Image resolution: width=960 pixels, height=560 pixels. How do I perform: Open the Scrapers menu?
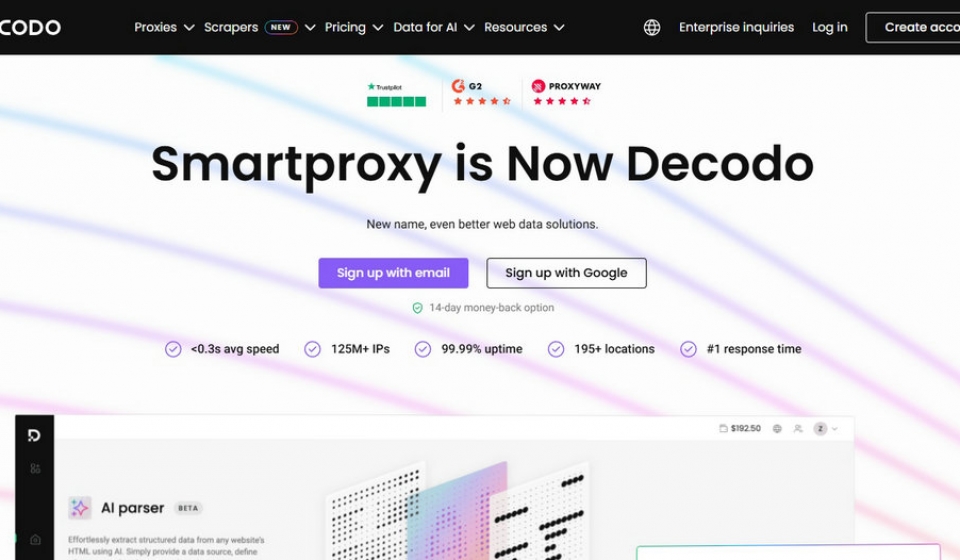point(231,28)
